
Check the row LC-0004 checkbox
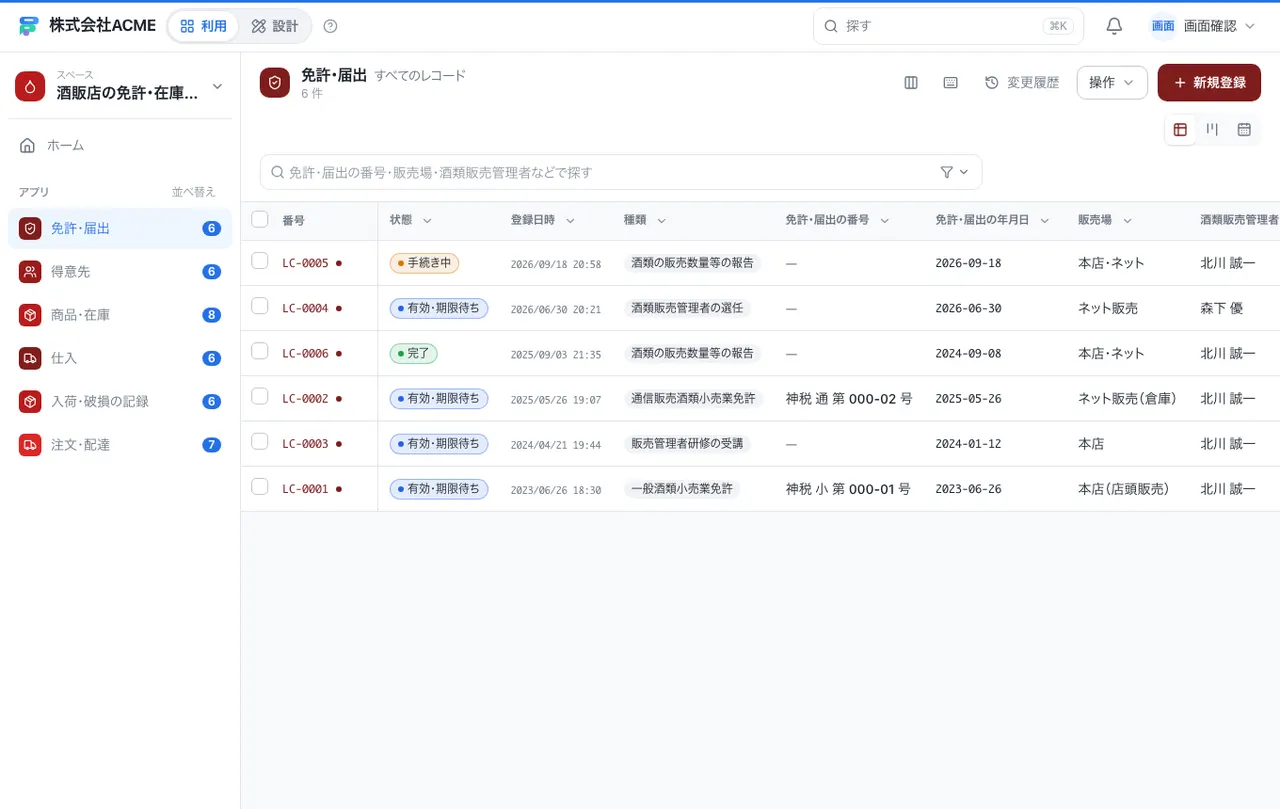pos(260,306)
